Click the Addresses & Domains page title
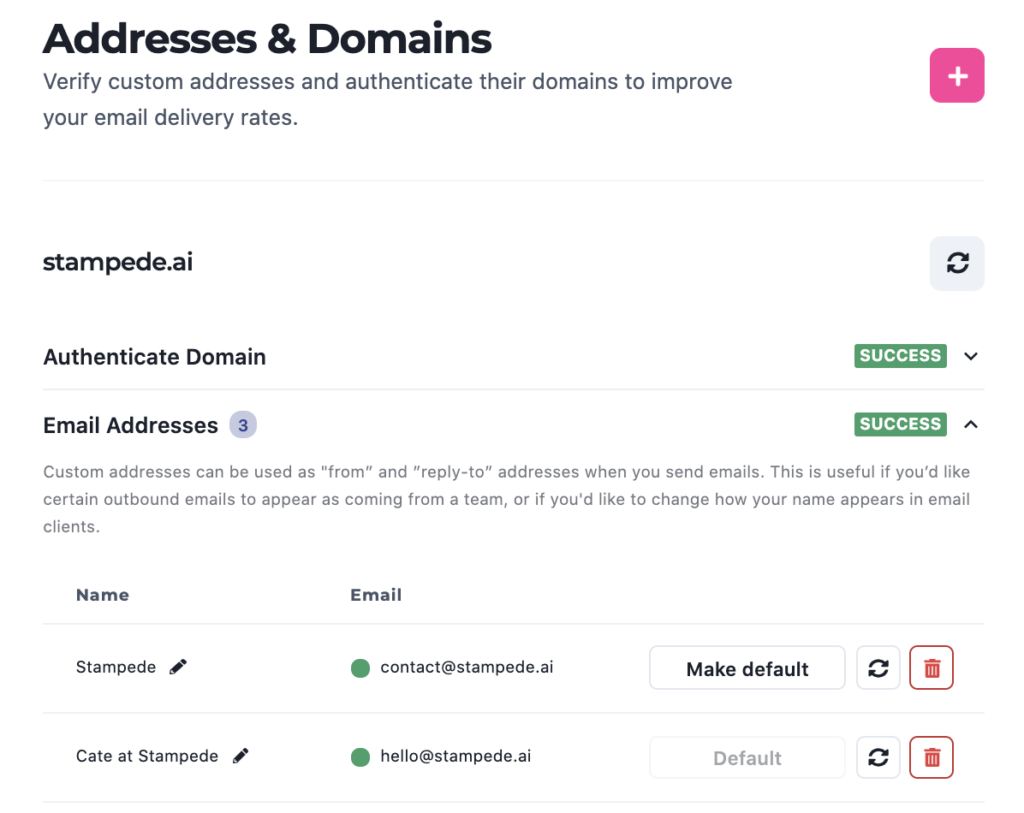This screenshot has height=813, width=1024. (x=267, y=39)
